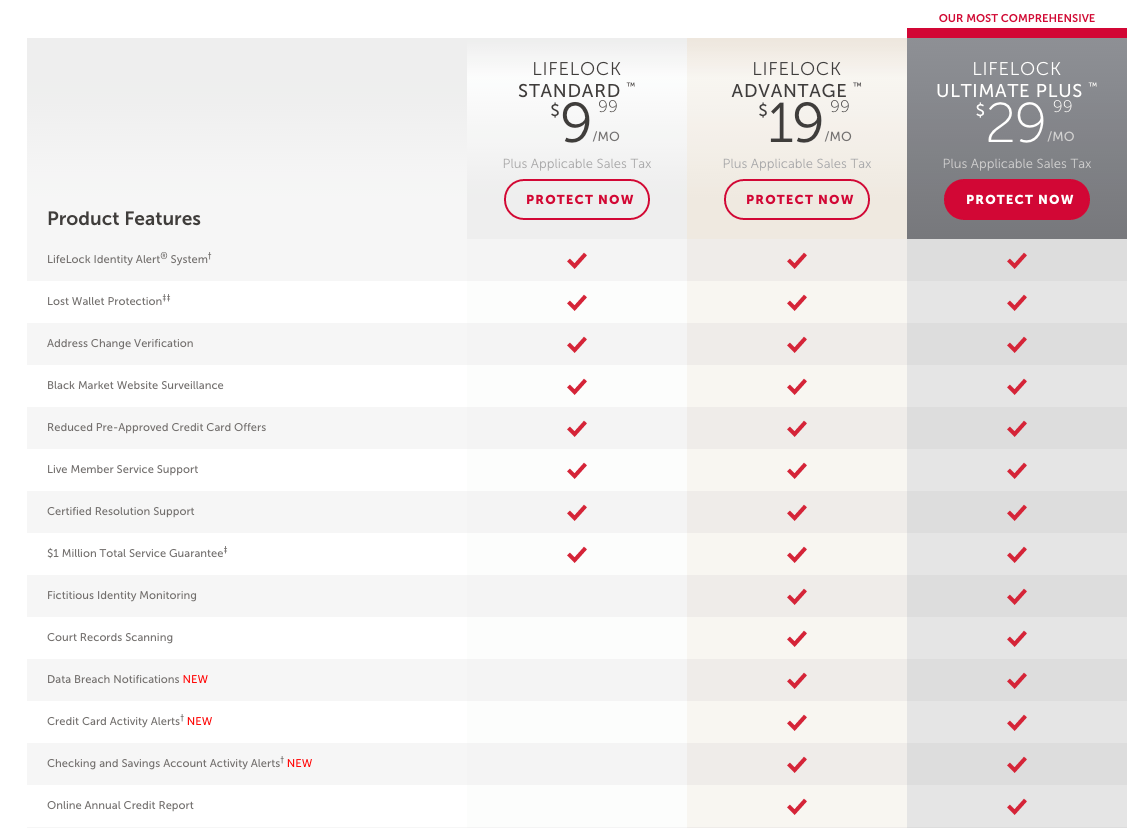
Task: Click the Address Change Verification feature label
Action: [120, 343]
